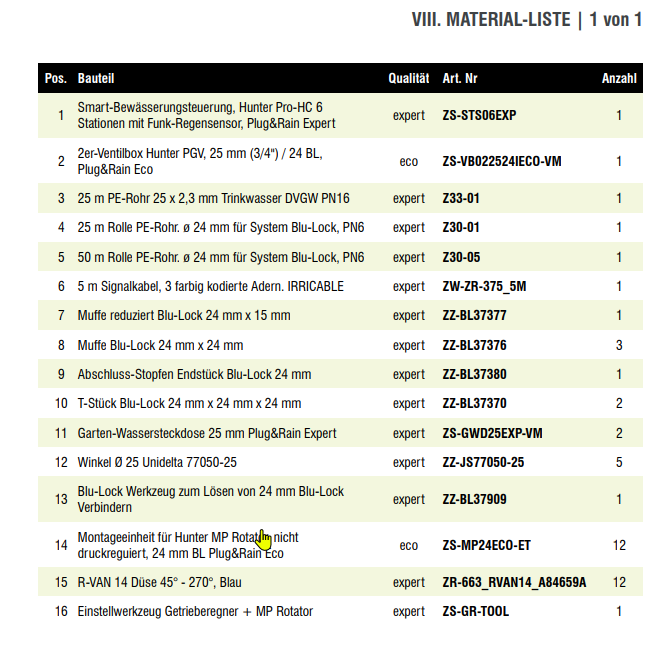Click article number ZZ-BL37377

coord(474,316)
